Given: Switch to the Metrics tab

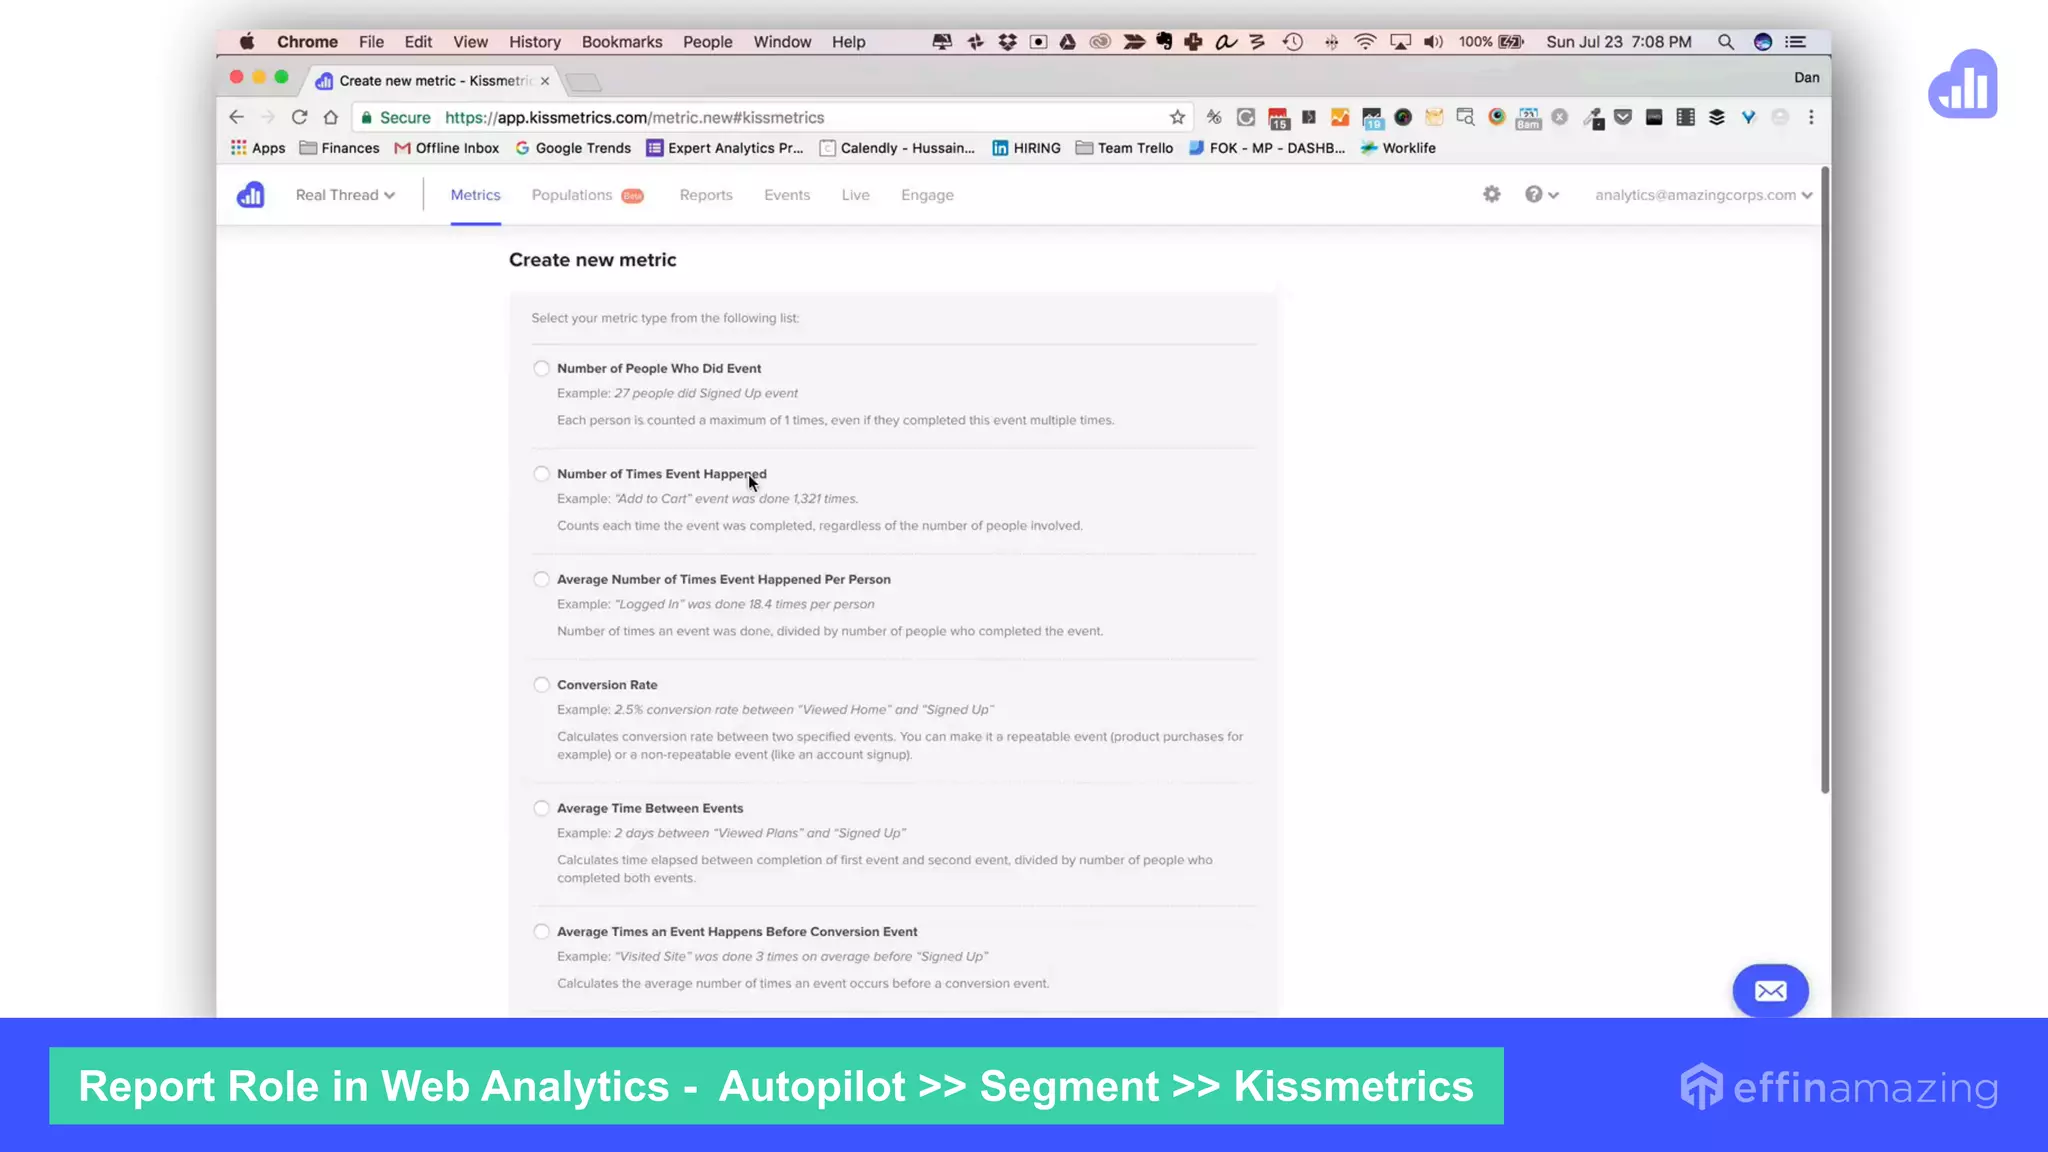Looking at the screenshot, I should pyautogui.click(x=475, y=195).
